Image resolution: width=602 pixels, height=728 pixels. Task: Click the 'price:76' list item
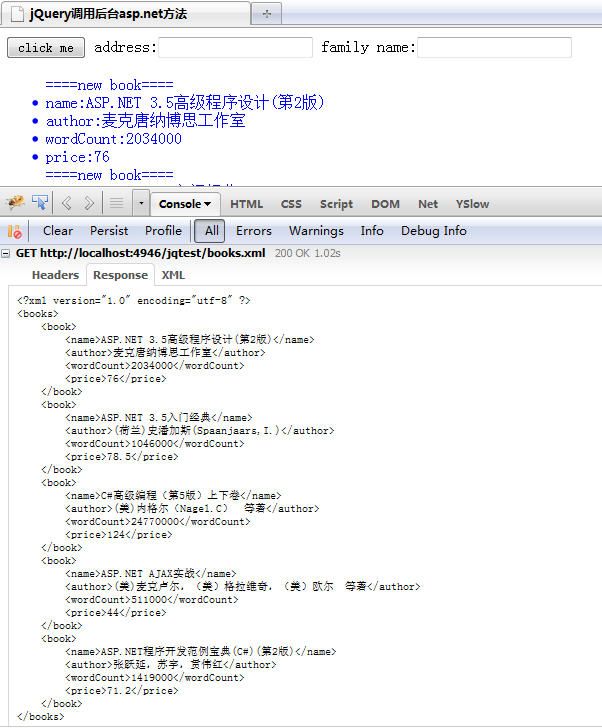(77, 157)
